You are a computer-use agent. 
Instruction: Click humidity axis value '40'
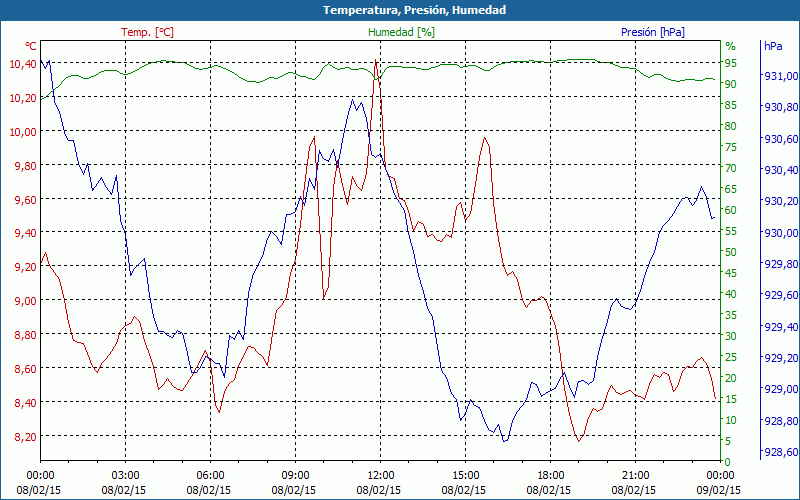click(731, 294)
